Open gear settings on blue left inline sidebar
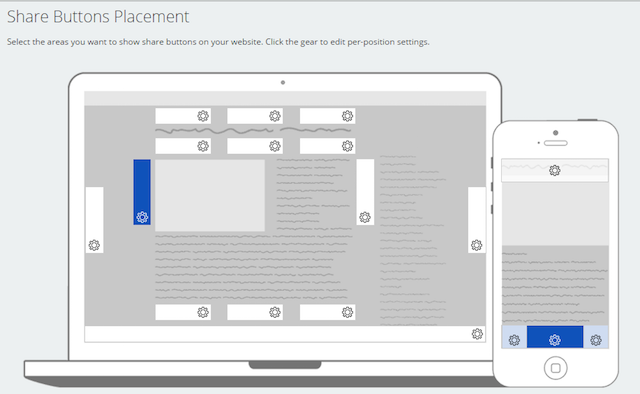Viewport: 640px width, 394px height. point(142,217)
